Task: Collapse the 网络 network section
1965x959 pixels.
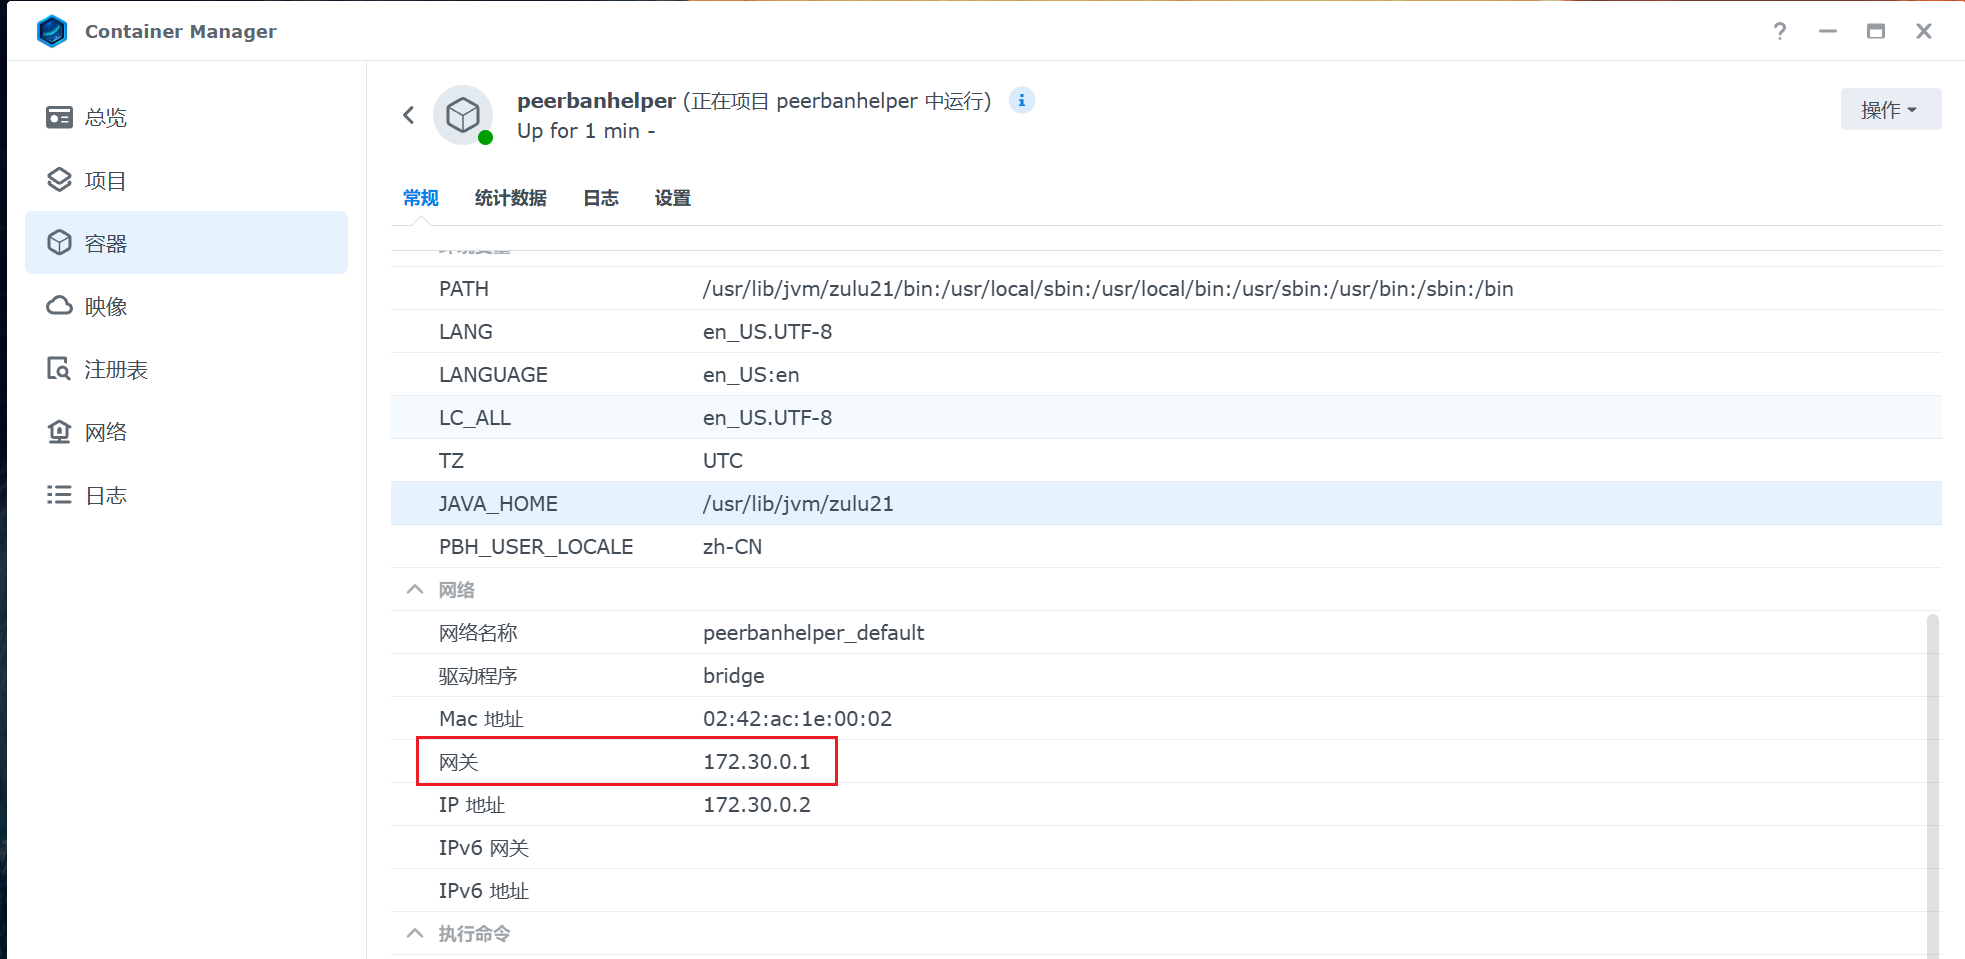Action: [x=415, y=590]
